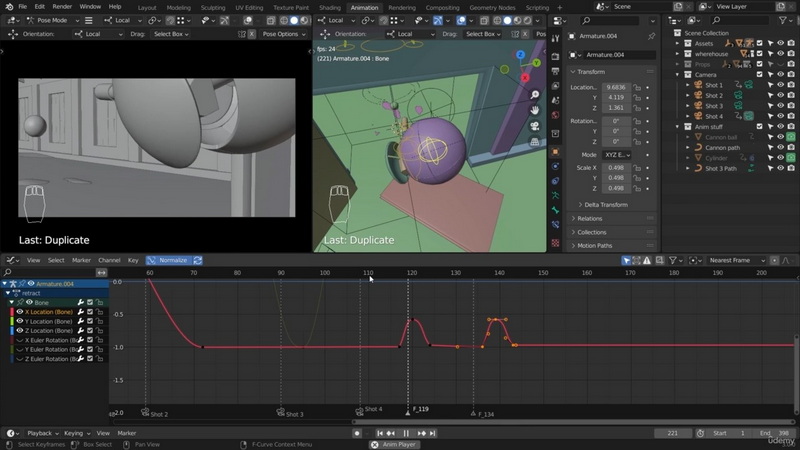
Task: Jump to the end frame button
Action: coord(433,433)
